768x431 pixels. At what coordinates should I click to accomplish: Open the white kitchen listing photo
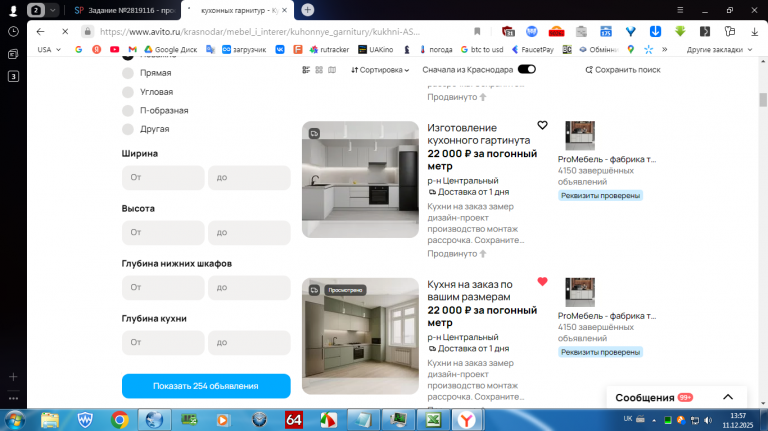coord(360,179)
